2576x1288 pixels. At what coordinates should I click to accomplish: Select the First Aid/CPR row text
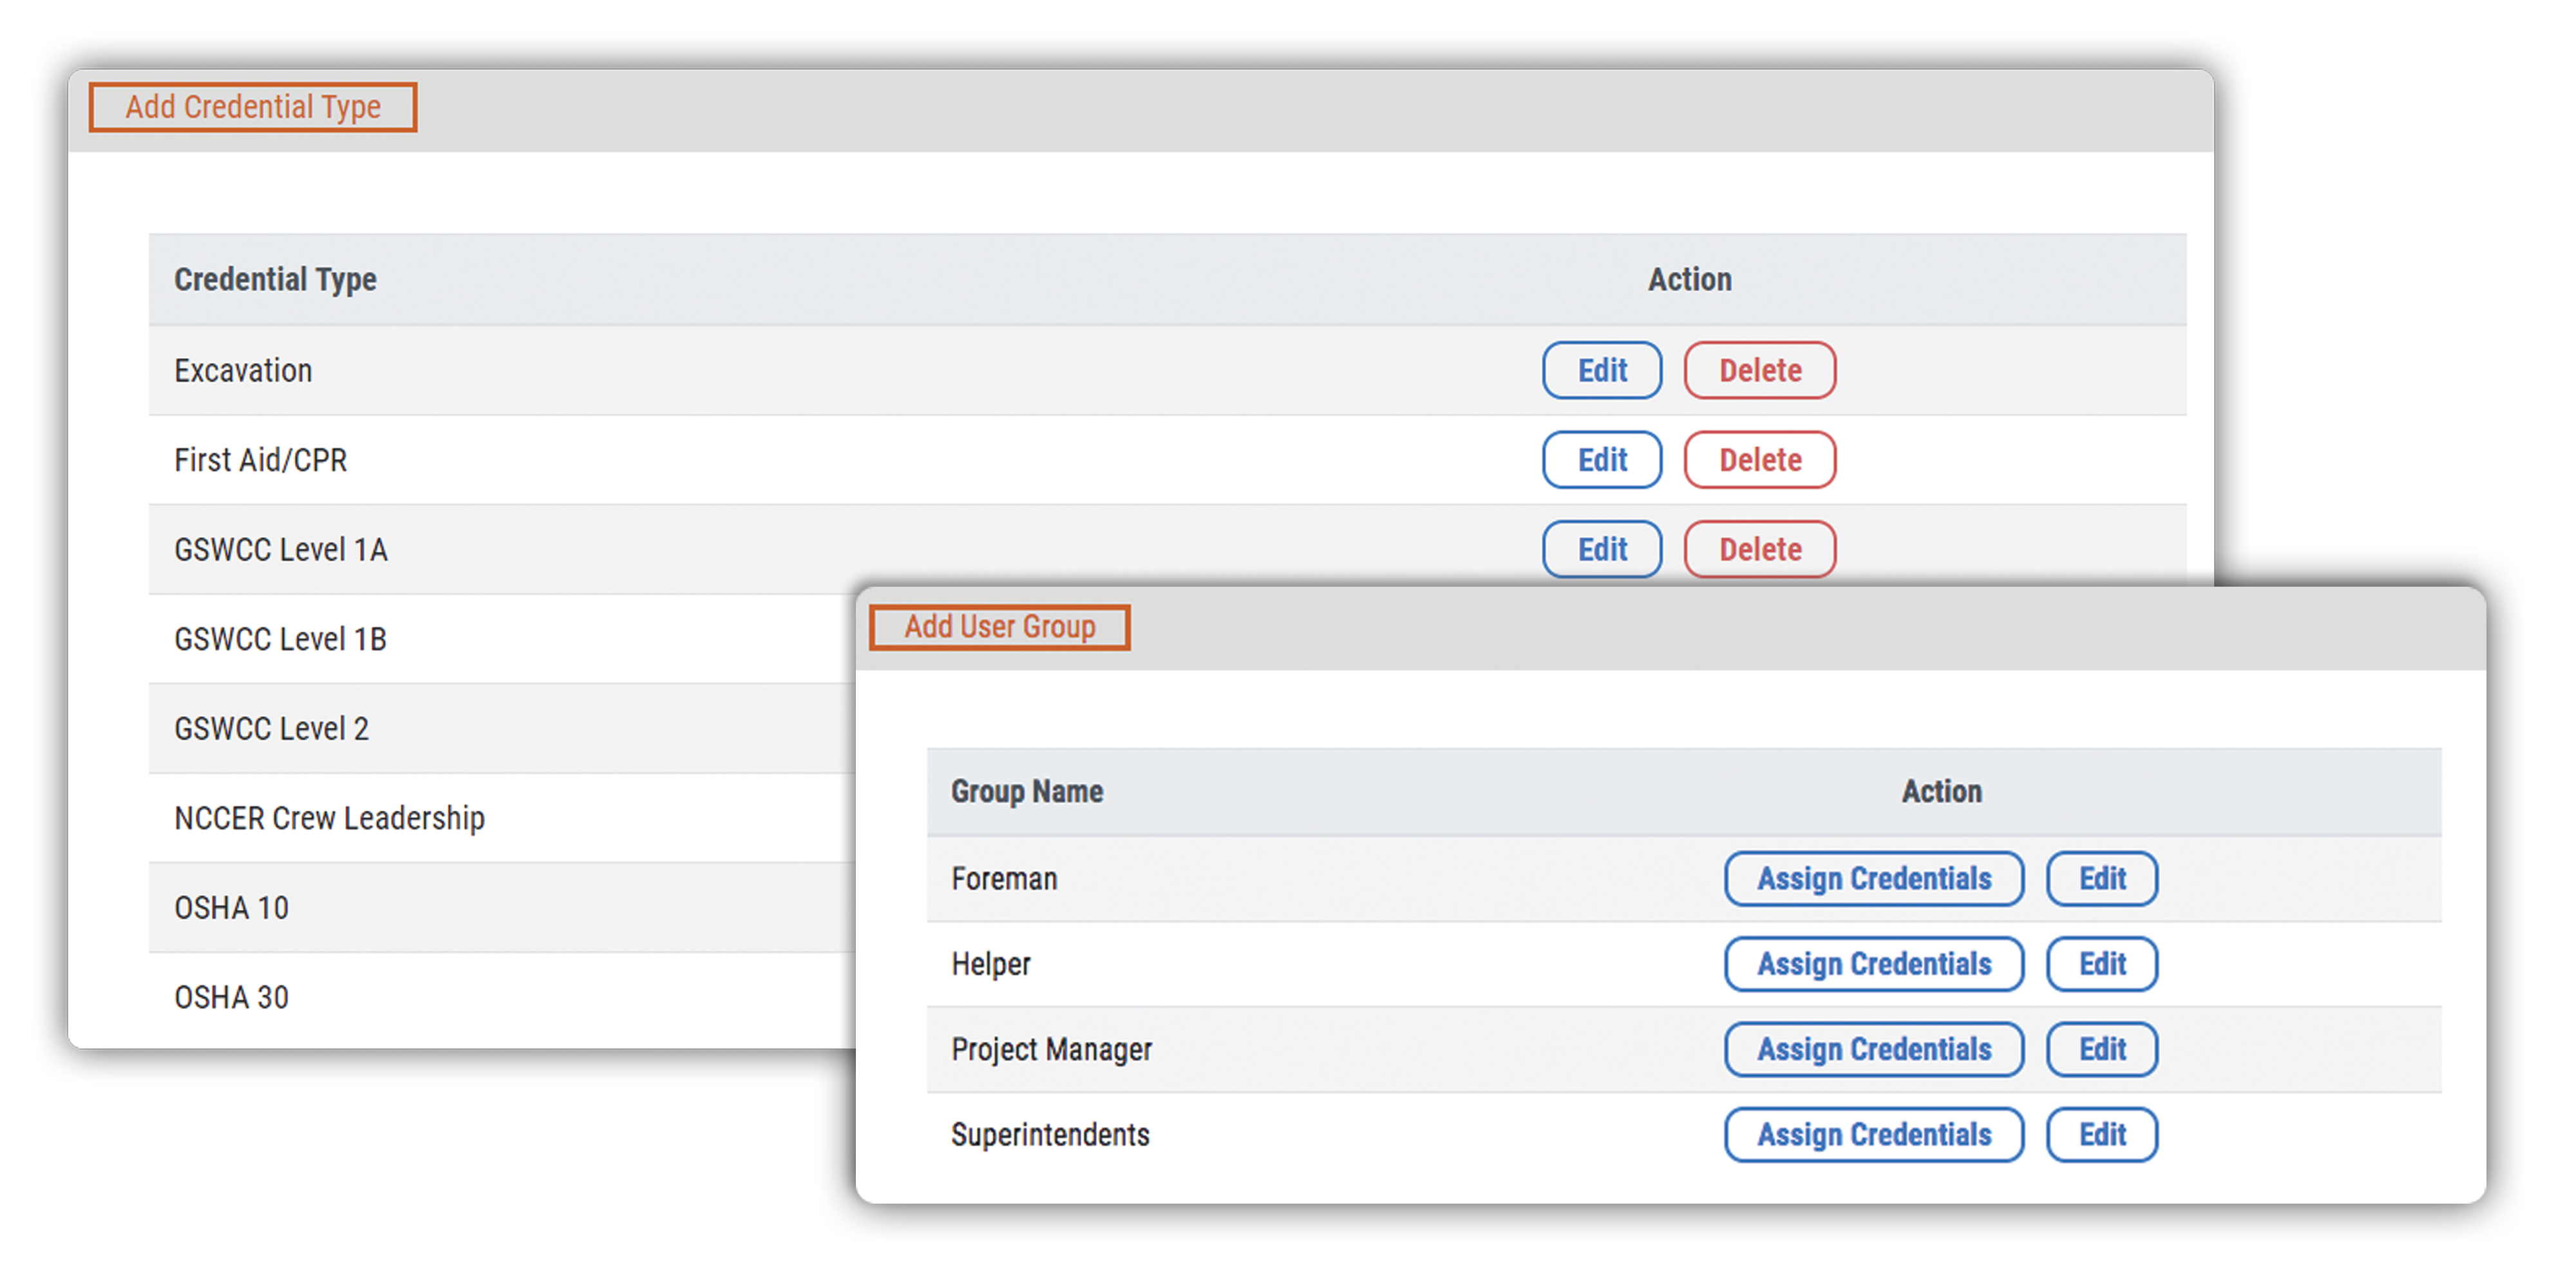point(260,460)
